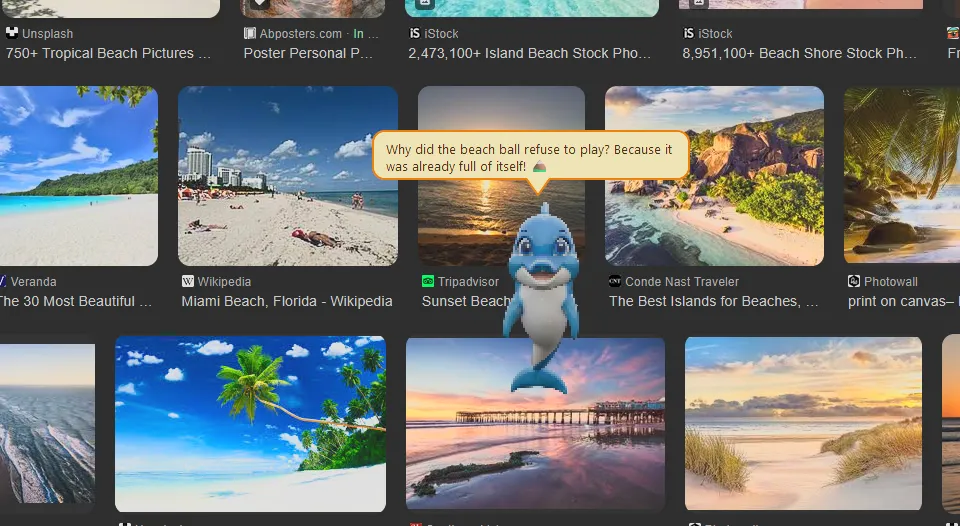960x526 pixels.
Task: Click the 'Abposters.com' source name
Action: pyautogui.click(x=301, y=34)
